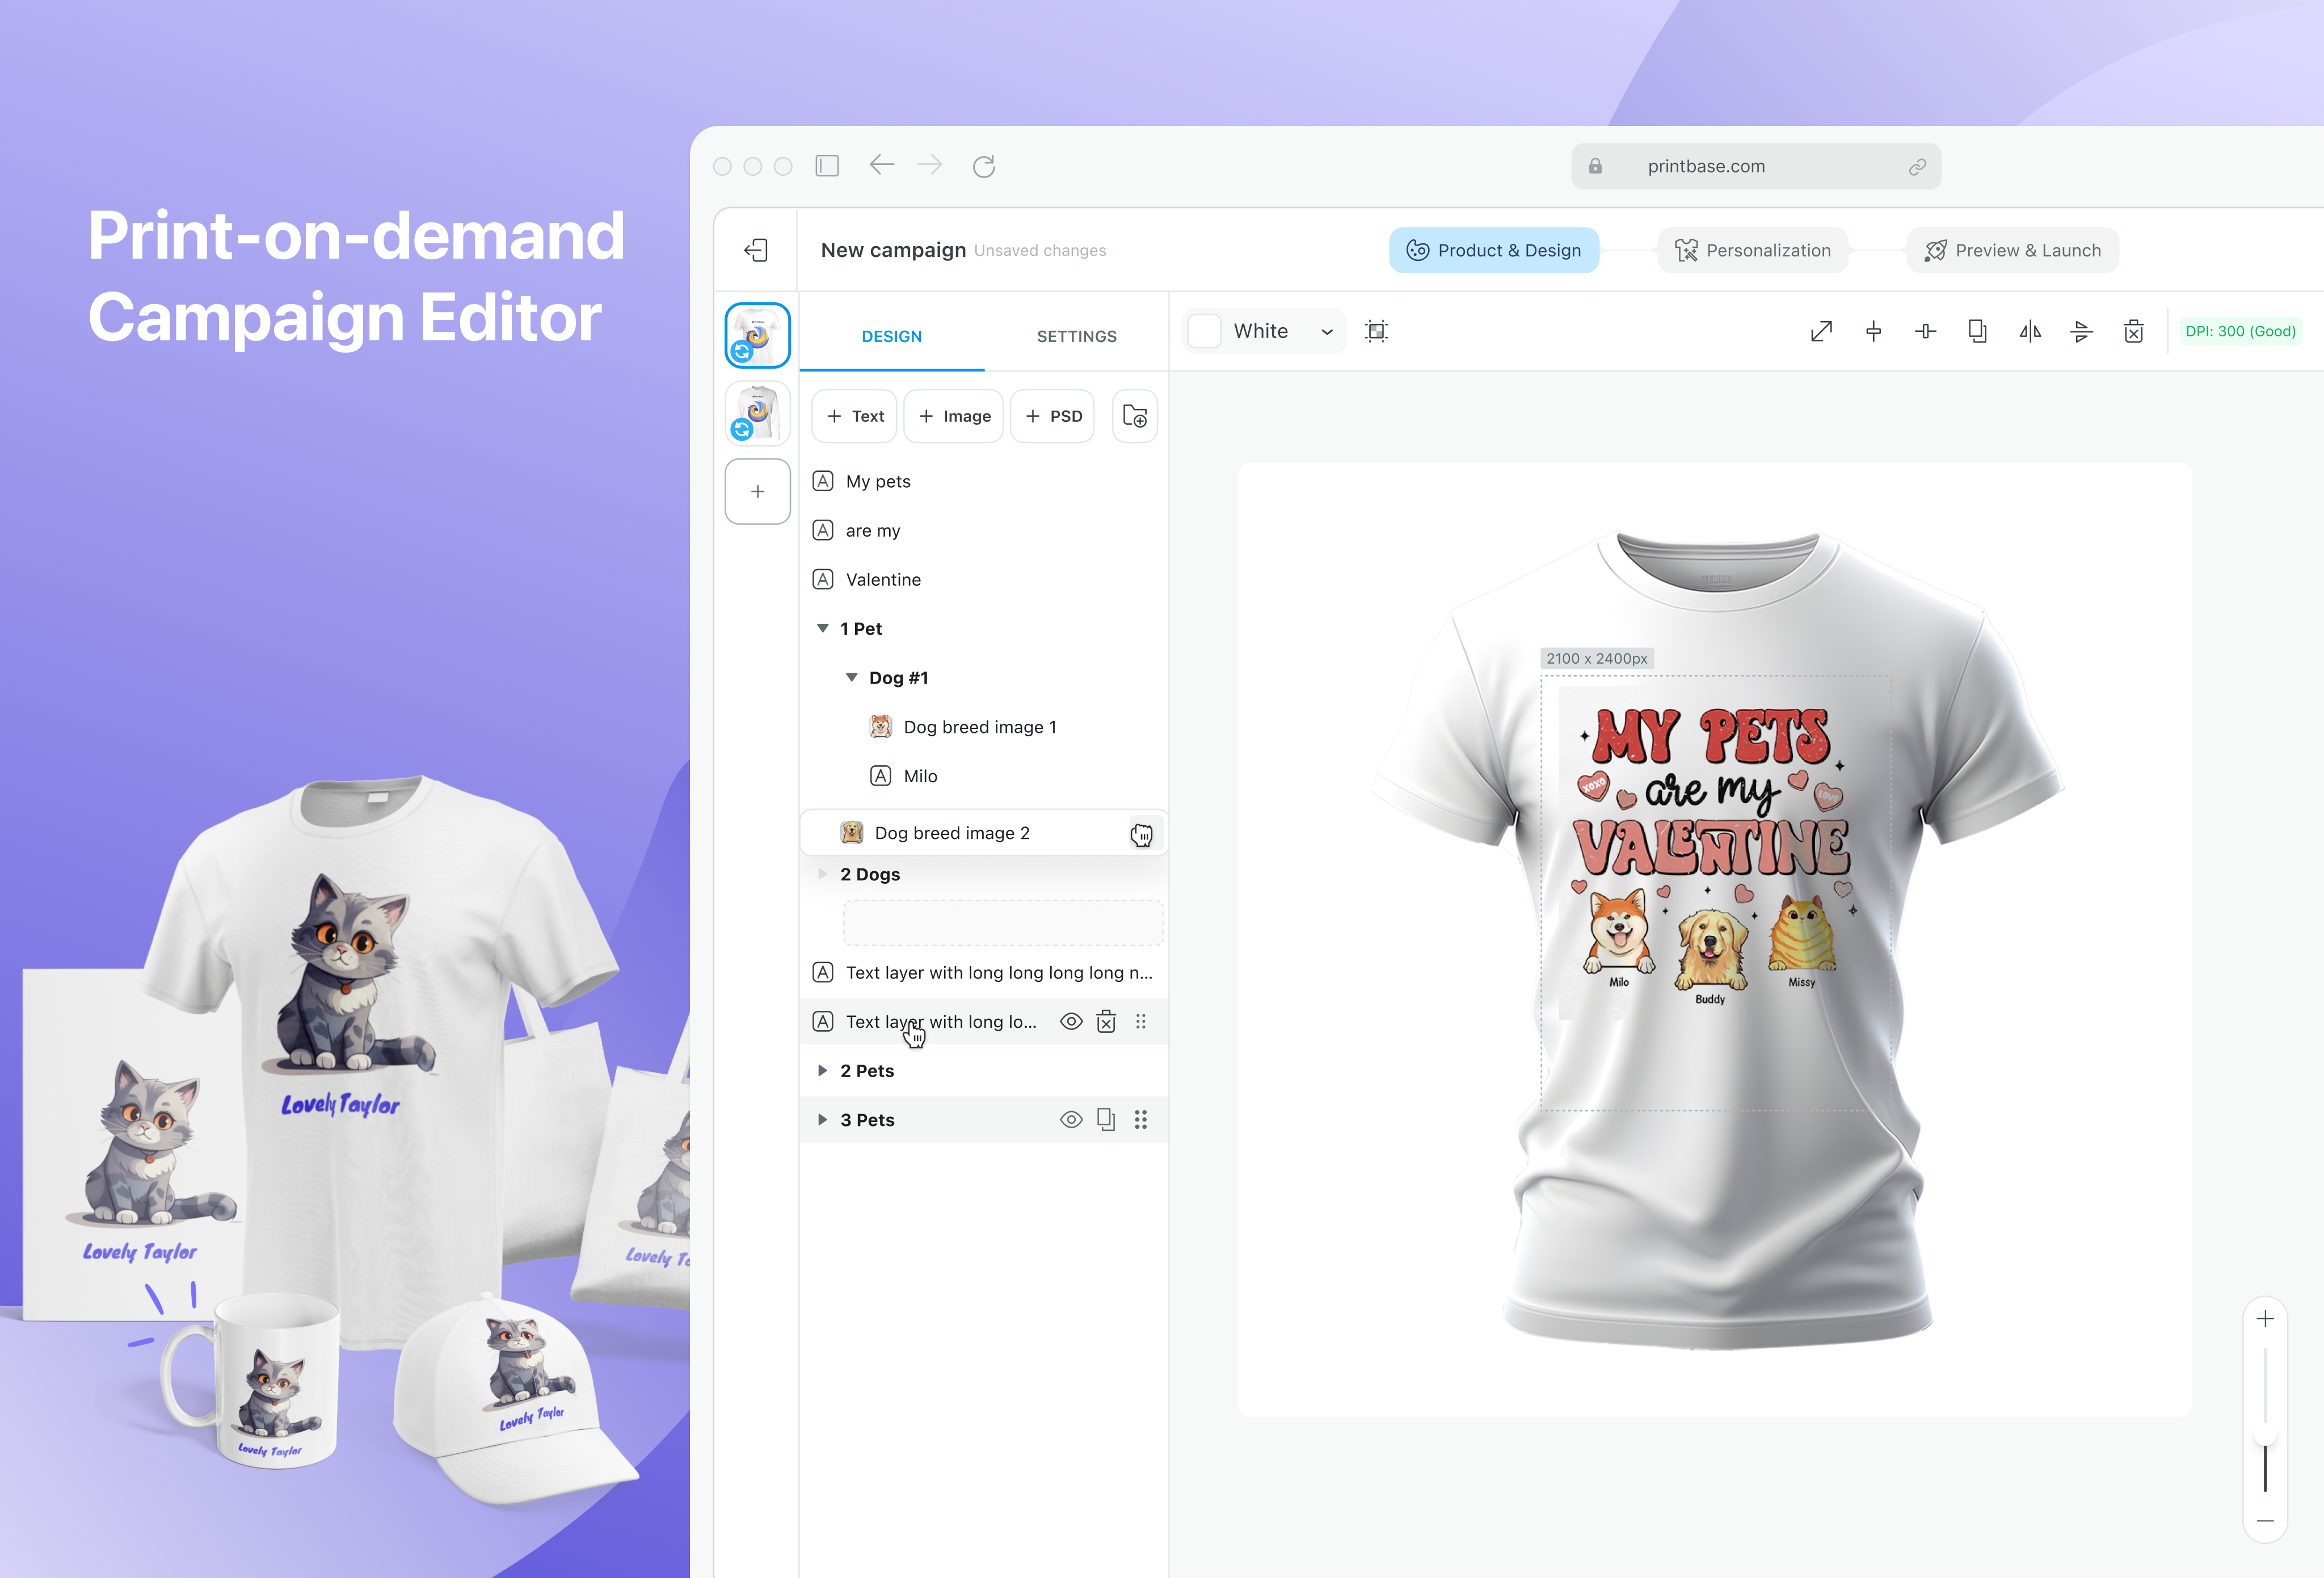Image resolution: width=2324 pixels, height=1578 pixels.
Task: Expand the 2 Pets group
Action: [x=823, y=1071]
